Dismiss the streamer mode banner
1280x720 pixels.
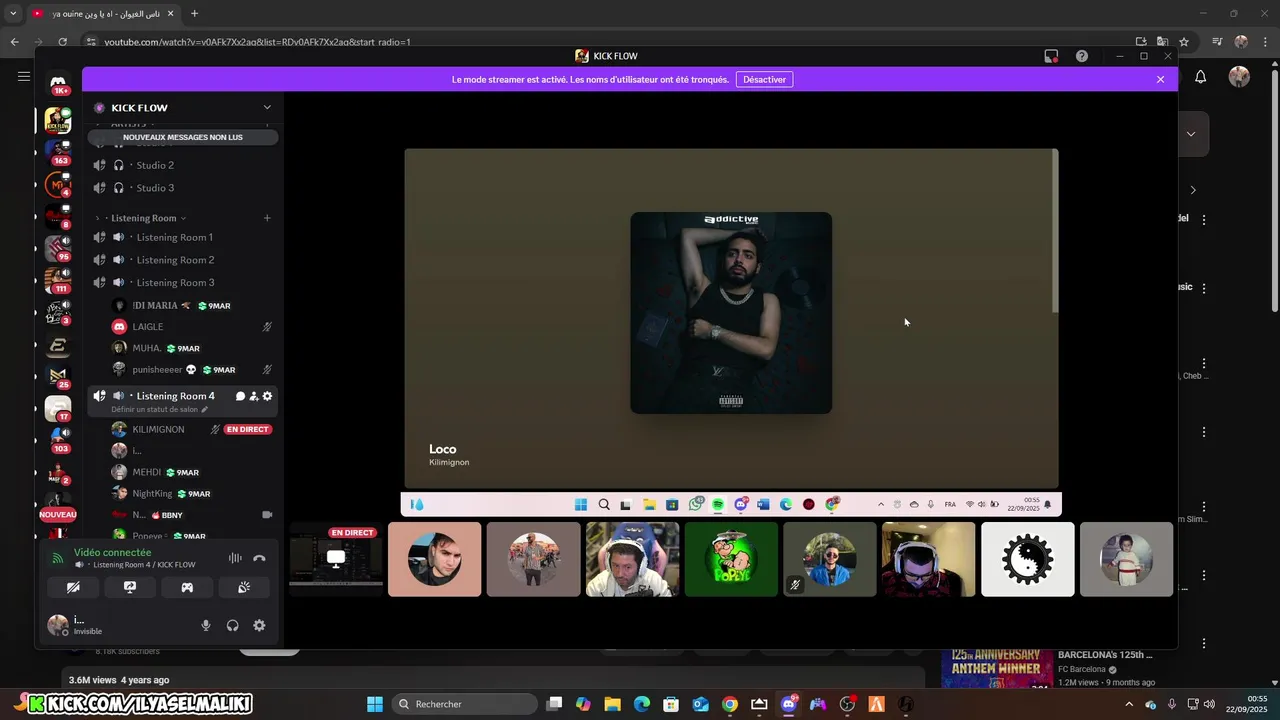(x=1160, y=79)
